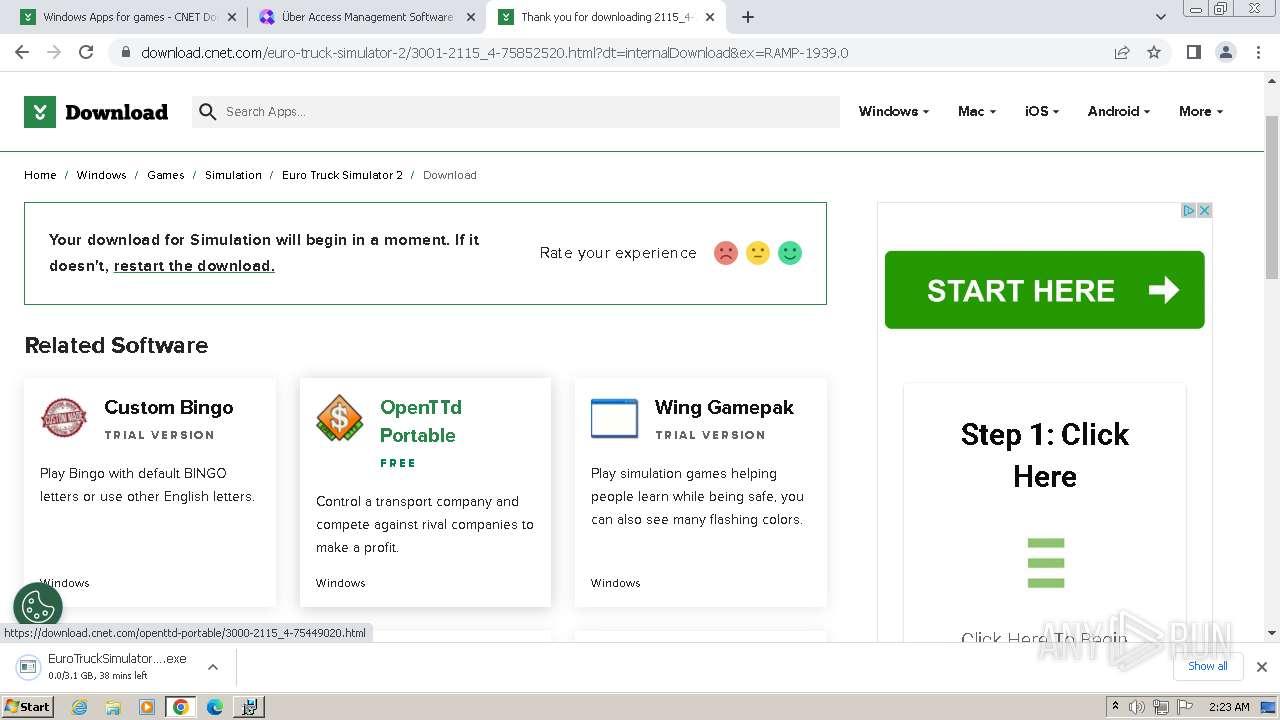Open File Explorer from the taskbar
The height and width of the screenshot is (720, 1280).
point(113,707)
